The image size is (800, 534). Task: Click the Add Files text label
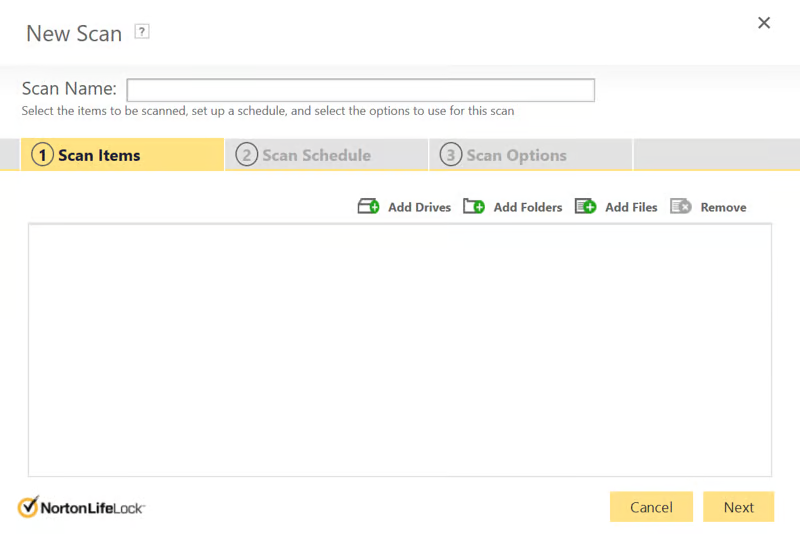(631, 207)
